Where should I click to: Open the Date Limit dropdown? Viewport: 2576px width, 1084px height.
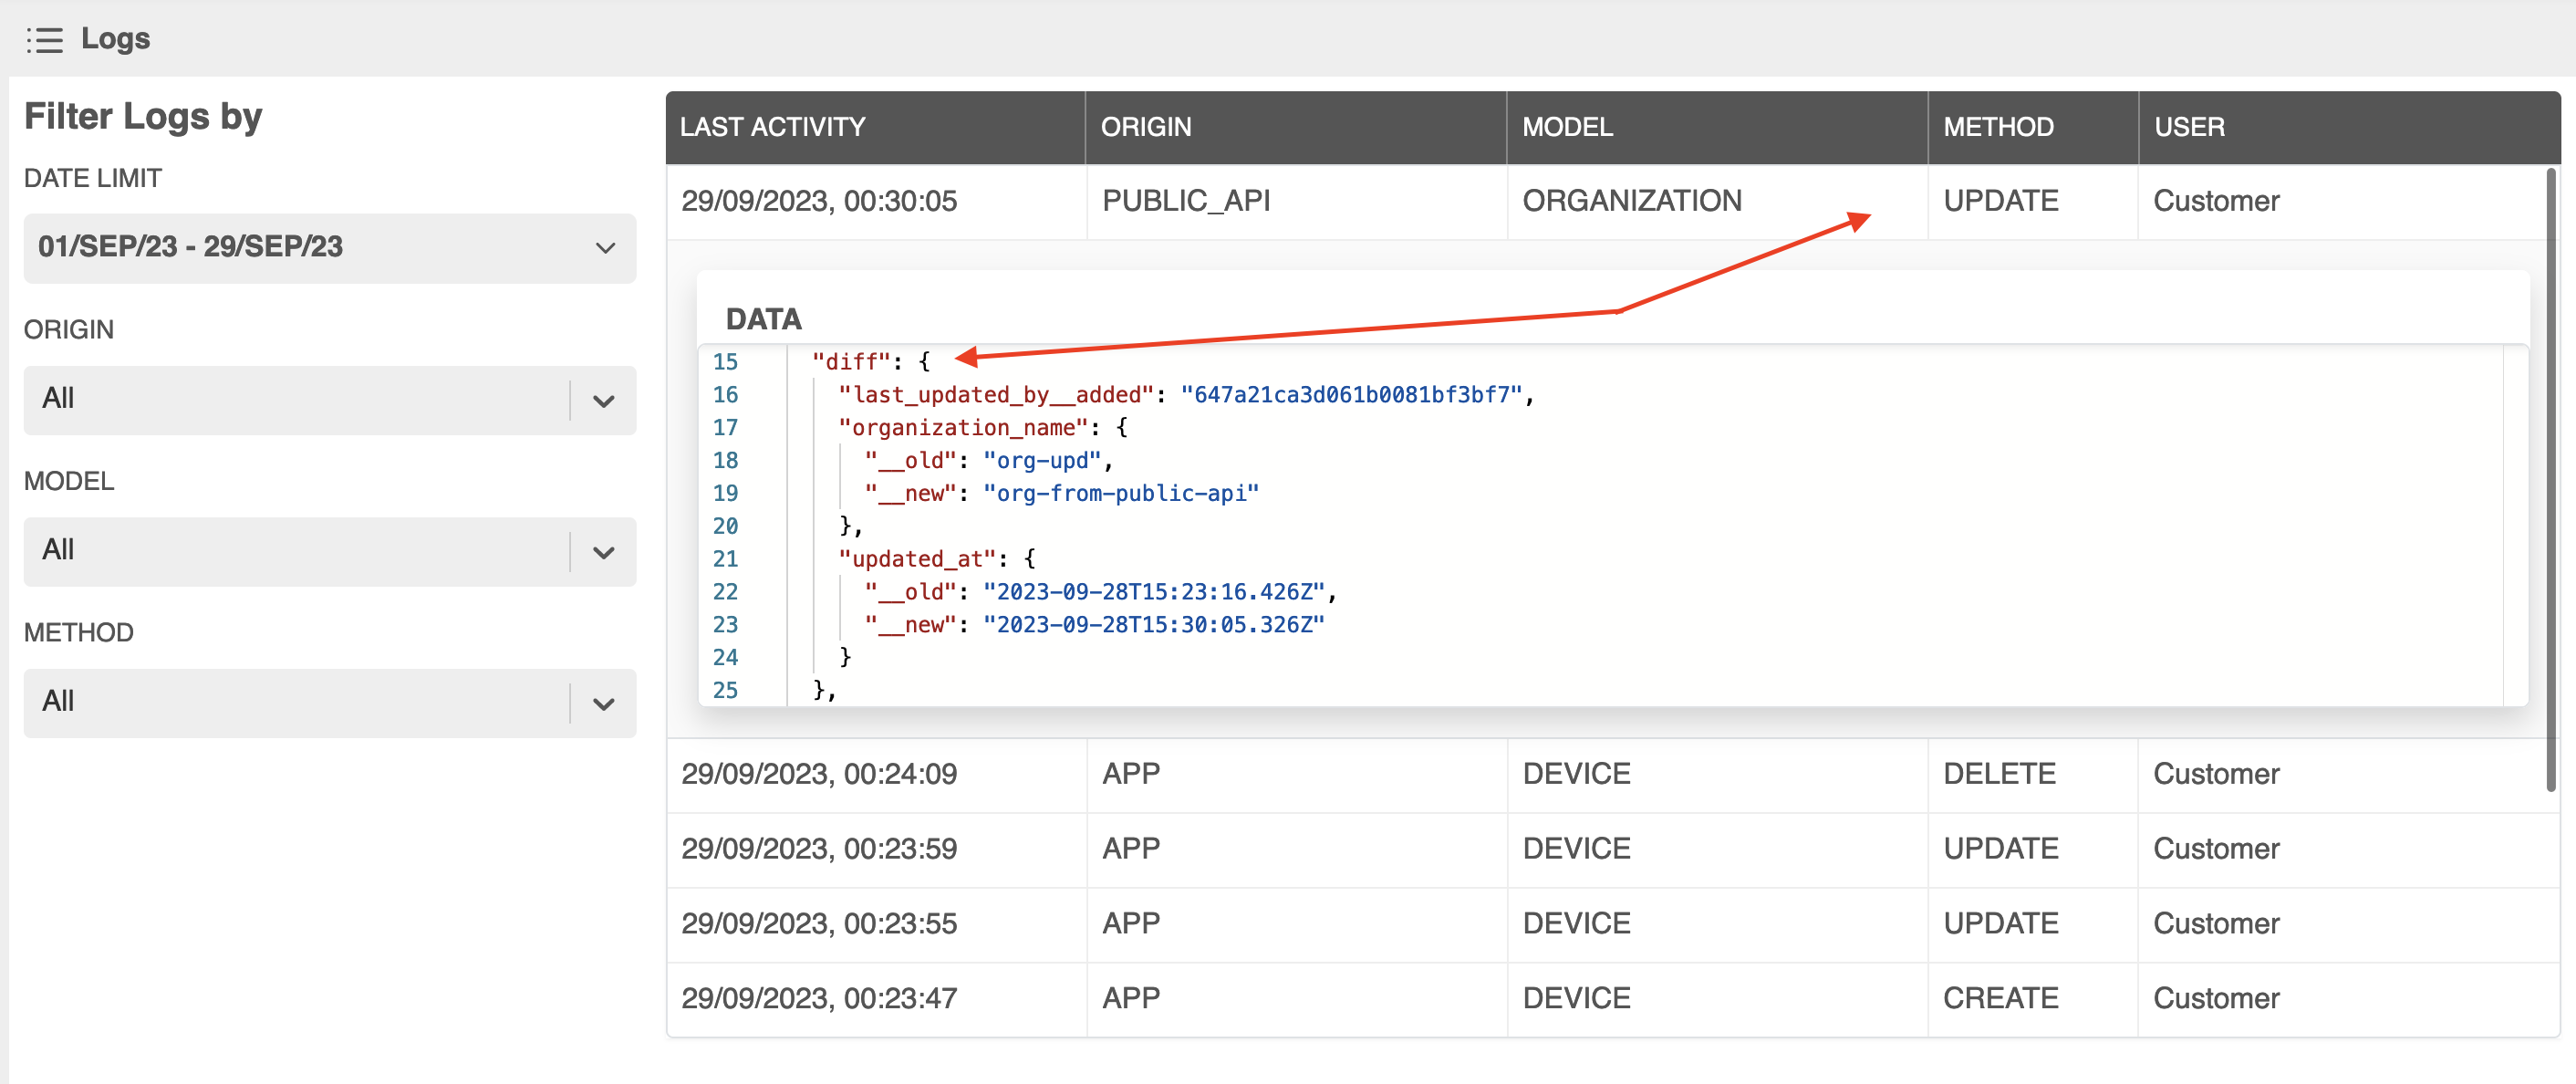point(330,247)
